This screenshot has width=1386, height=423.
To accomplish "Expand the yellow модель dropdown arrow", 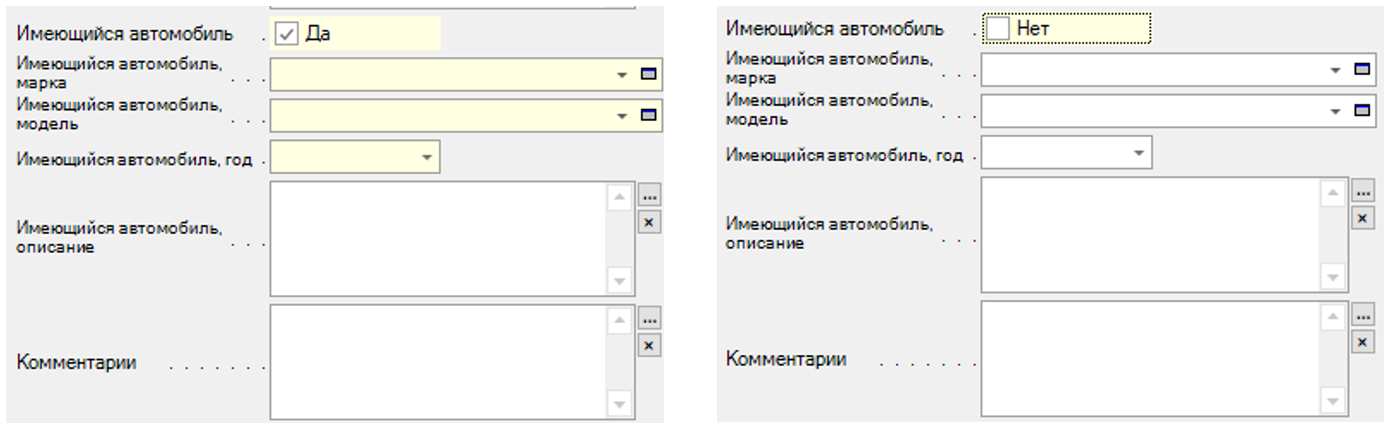I will pos(622,116).
